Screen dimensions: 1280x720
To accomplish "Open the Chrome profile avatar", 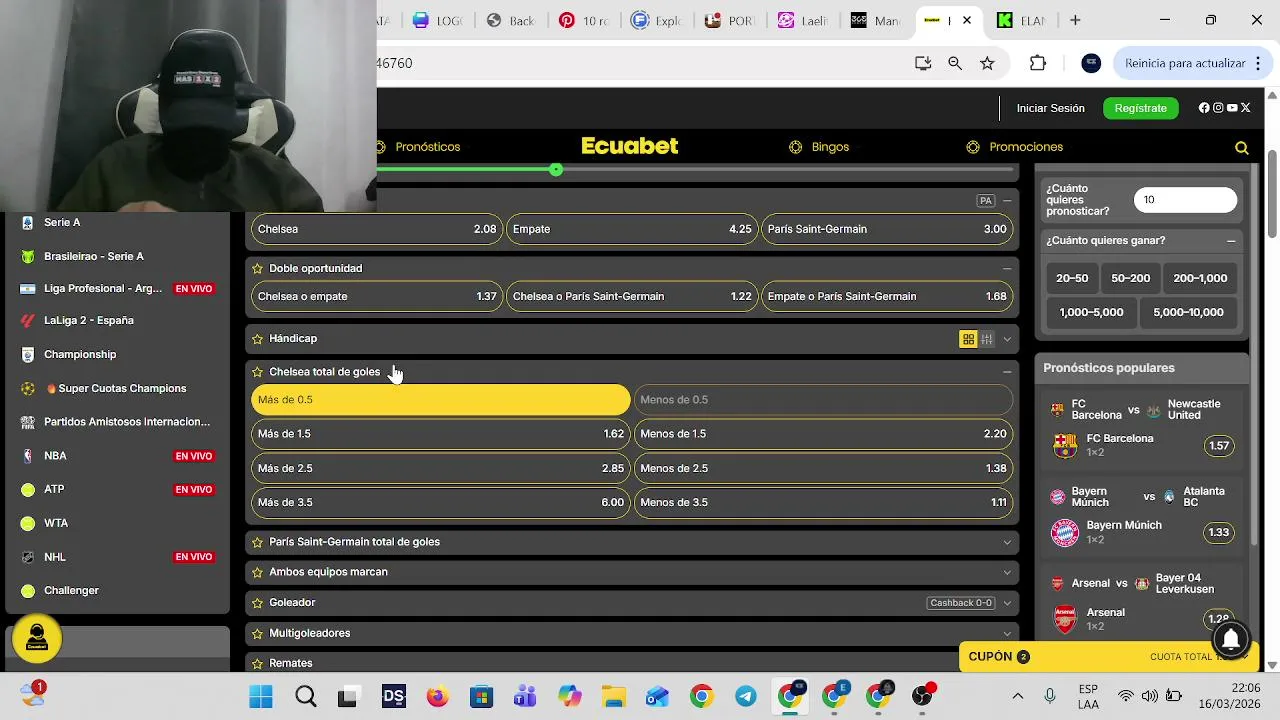I will pyautogui.click(x=1091, y=63).
